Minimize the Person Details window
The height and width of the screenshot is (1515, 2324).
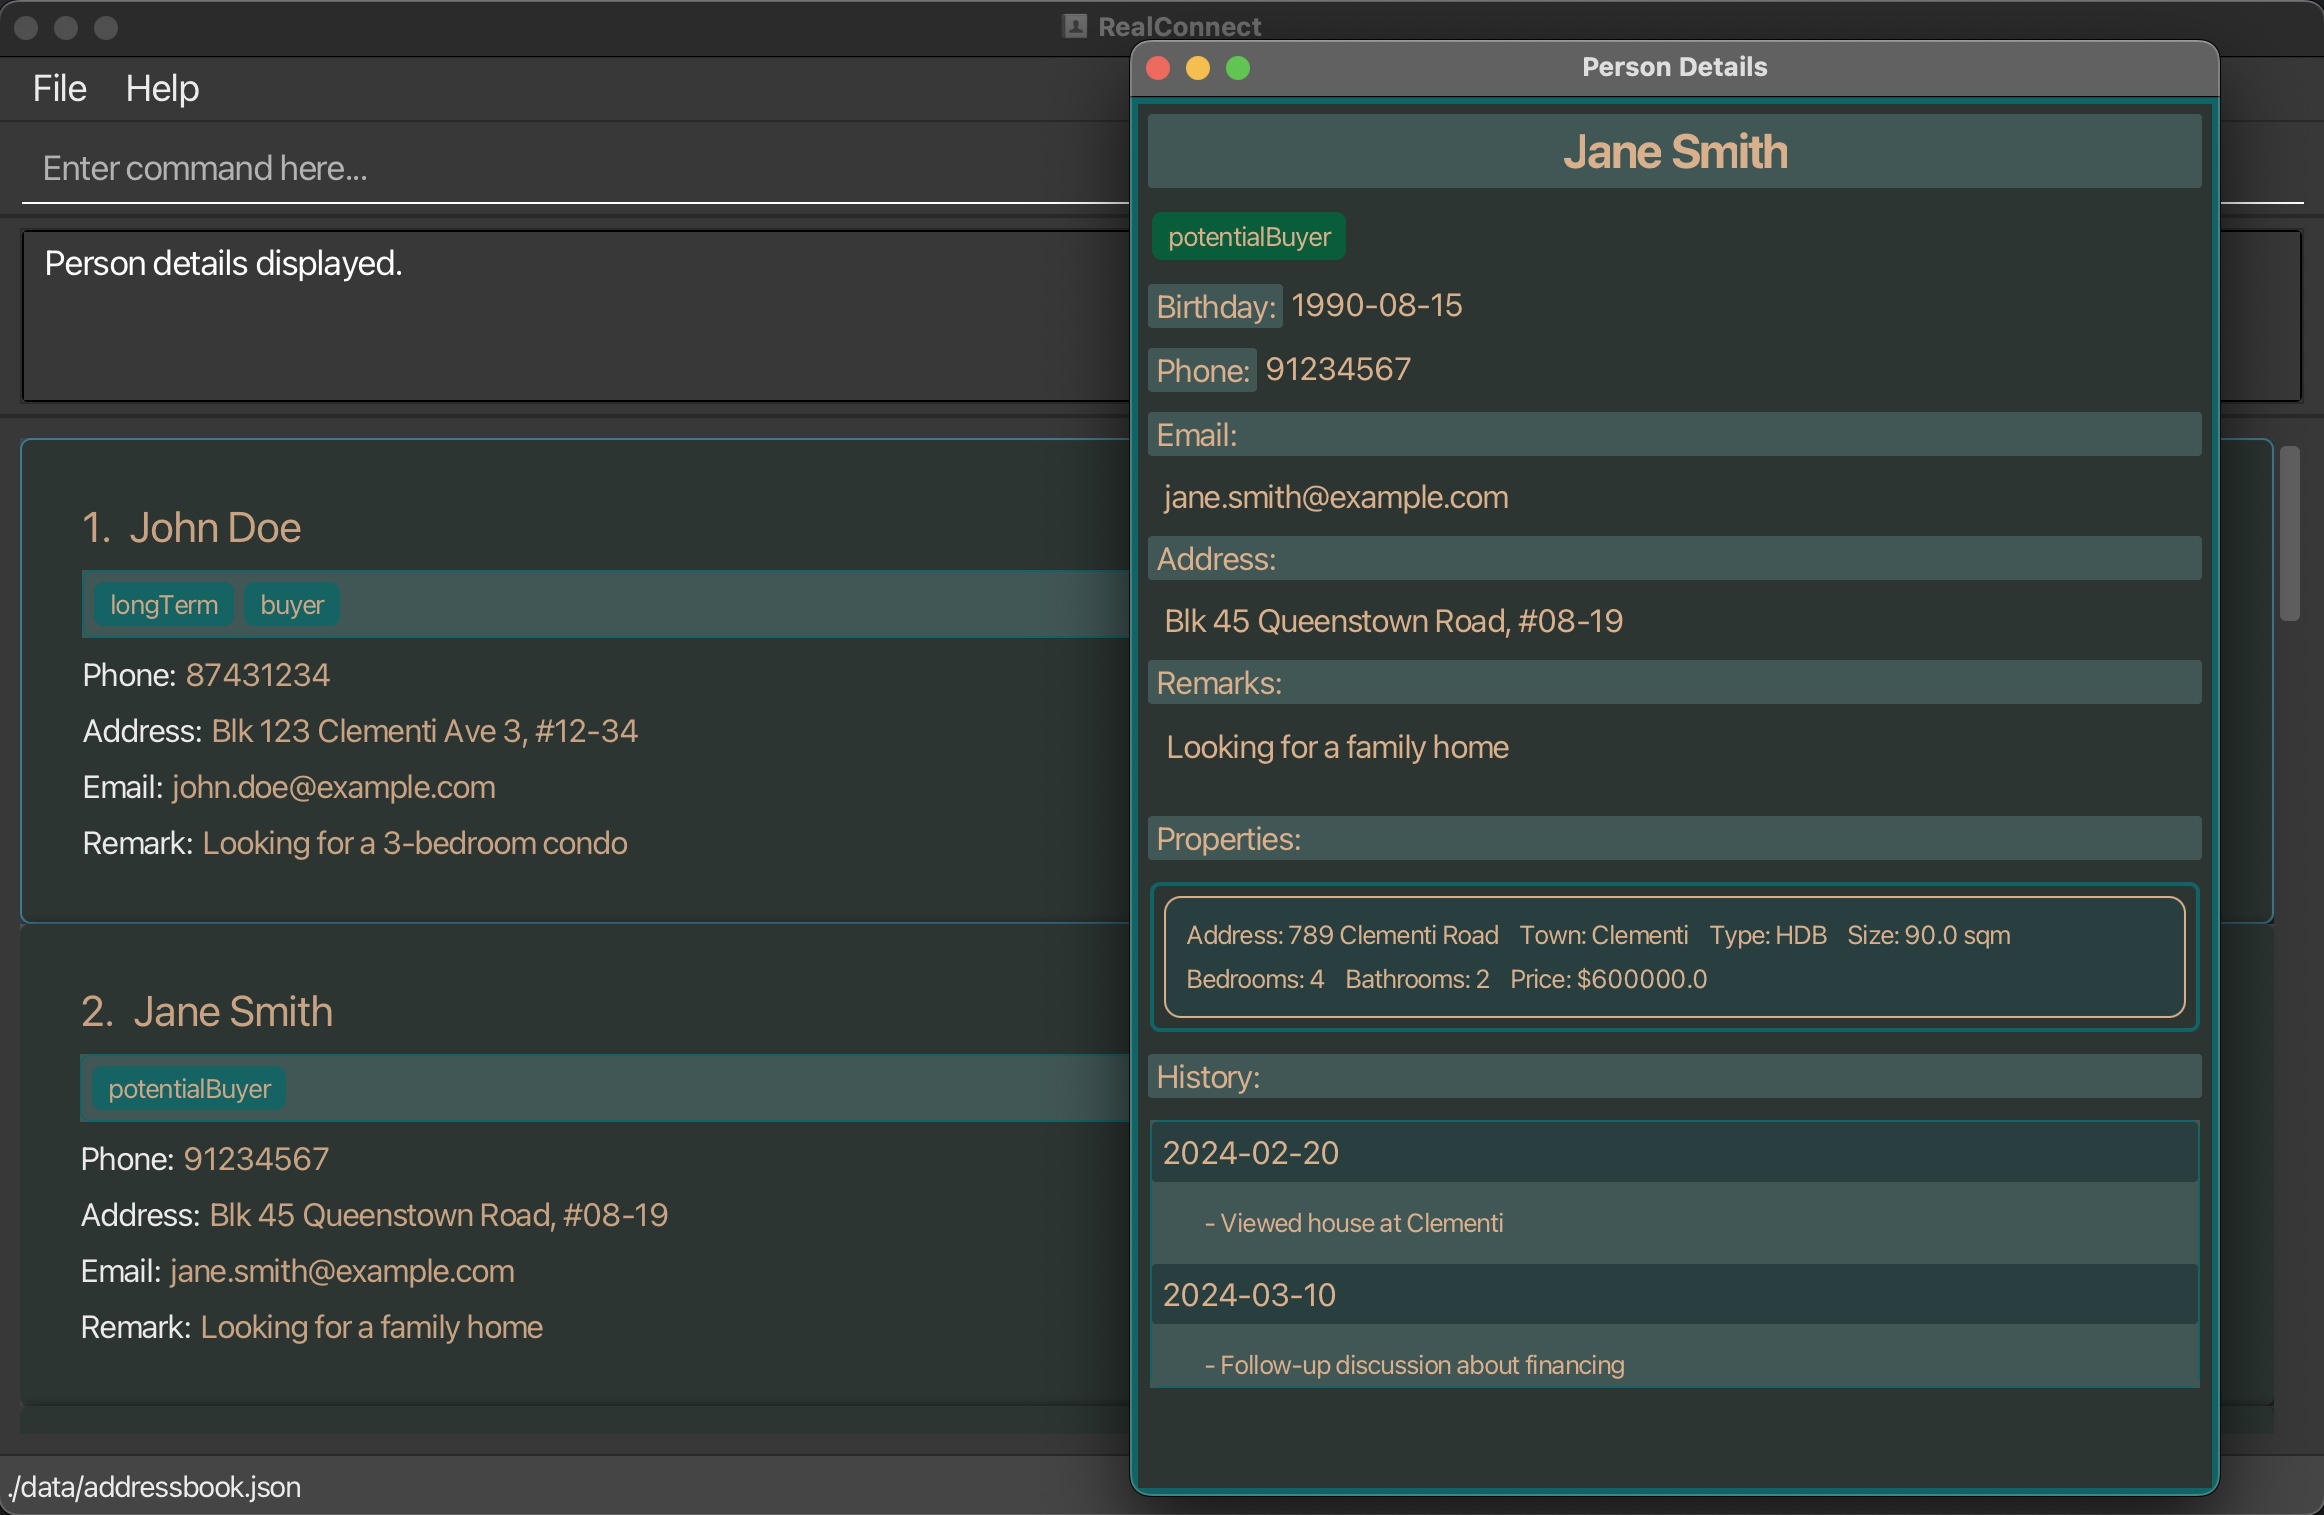click(1198, 68)
